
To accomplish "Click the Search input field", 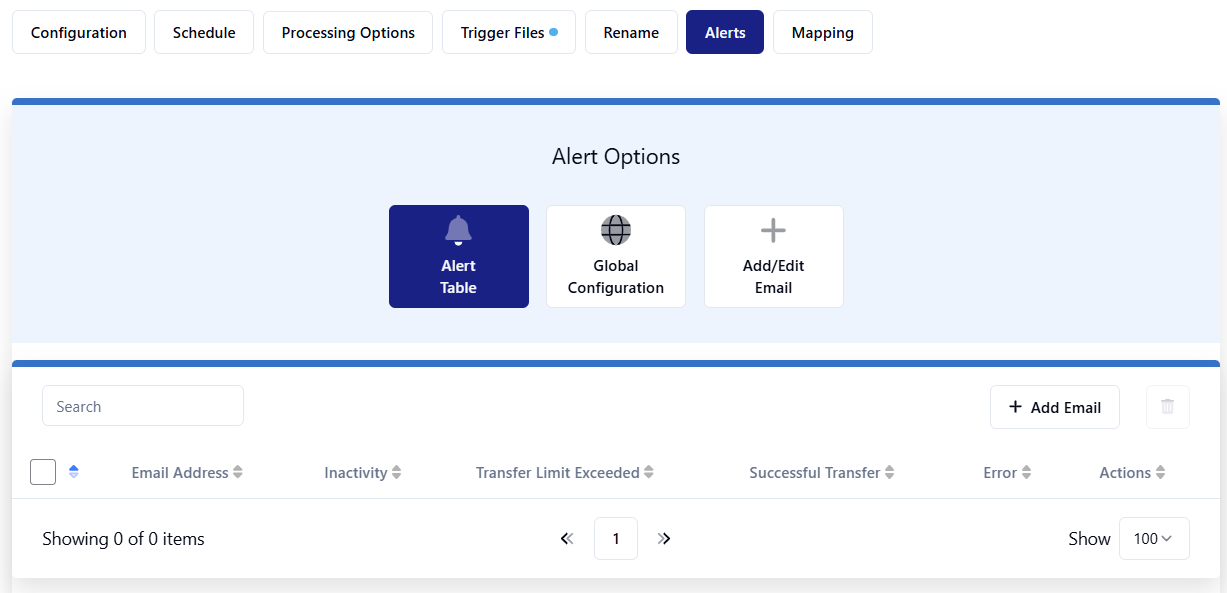I will pyautogui.click(x=143, y=406).
